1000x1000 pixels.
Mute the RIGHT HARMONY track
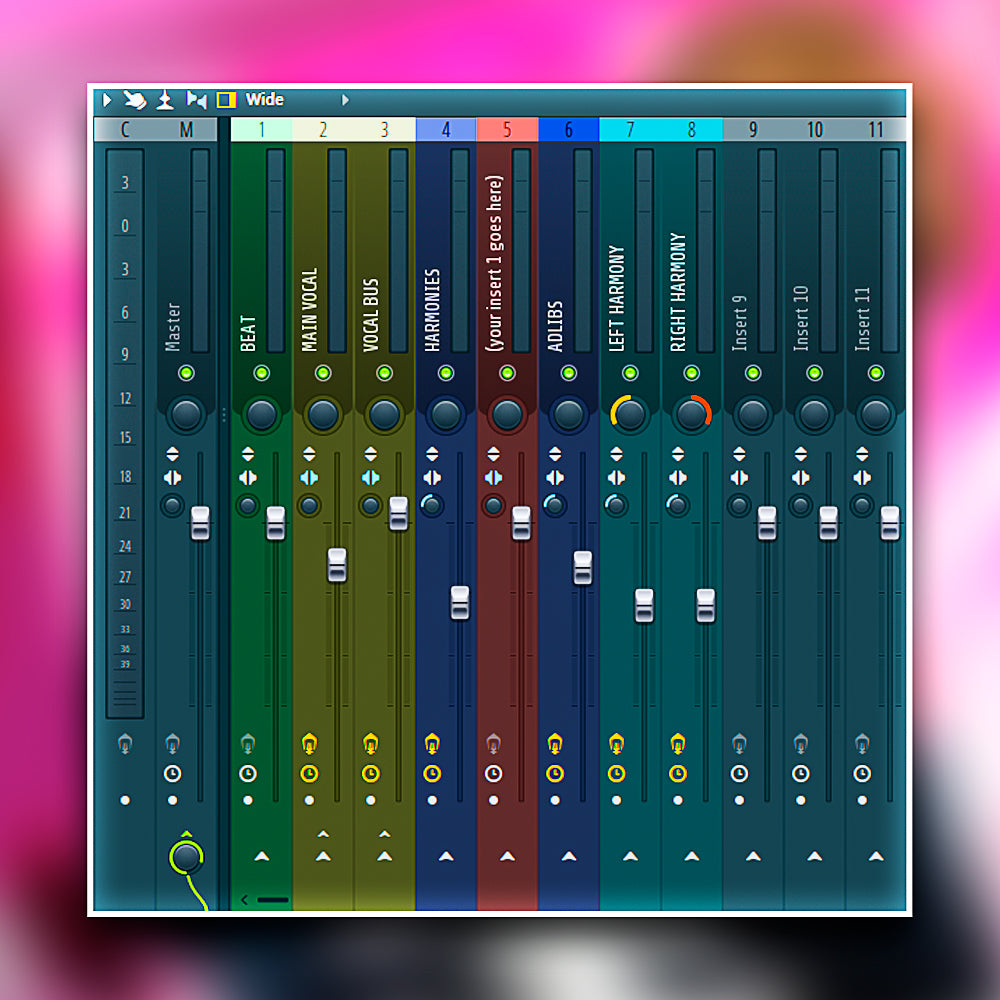(691, 373)
